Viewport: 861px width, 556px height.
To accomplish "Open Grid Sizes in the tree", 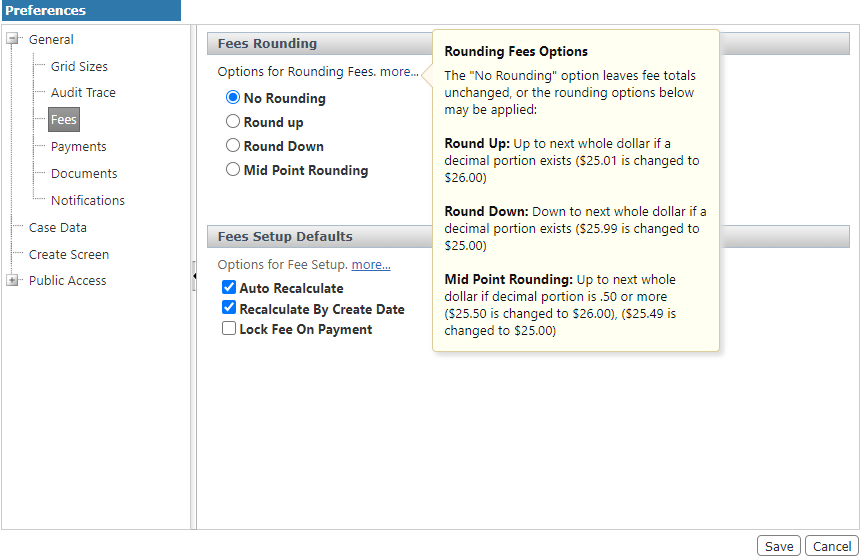I will 79,67.
